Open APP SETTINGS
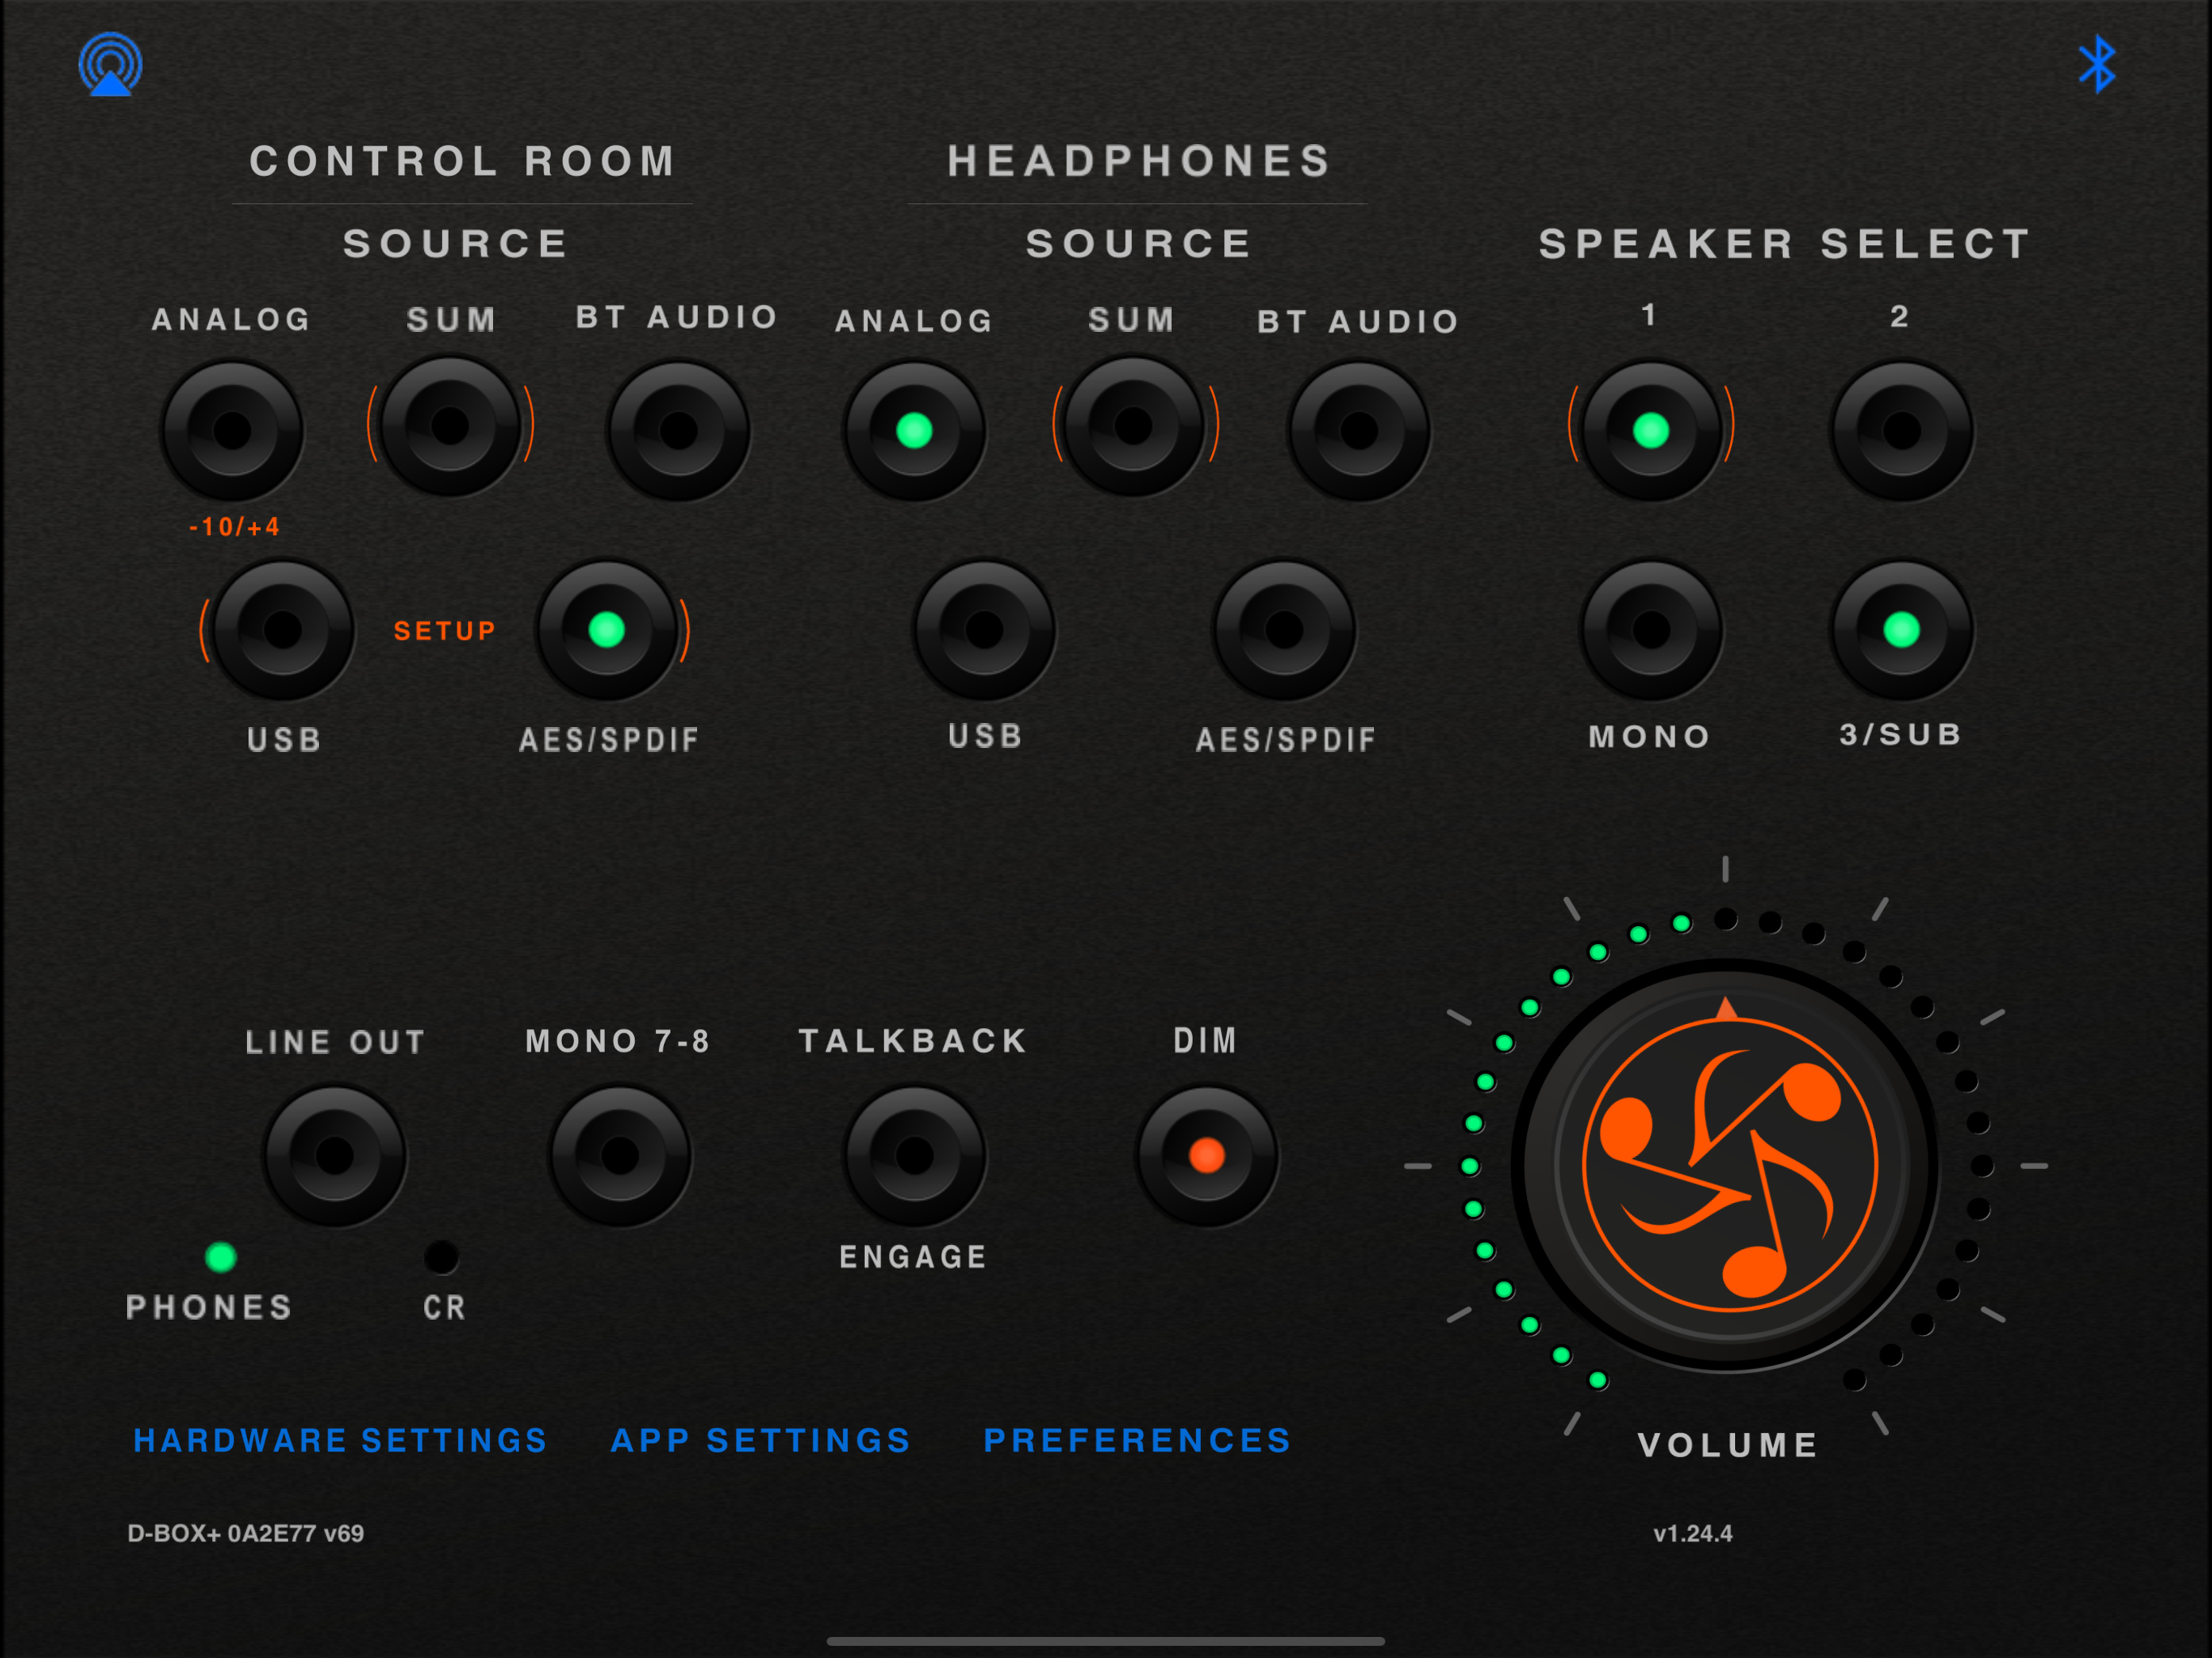Screen dimensions: 2212x1658 [761, 1440]
